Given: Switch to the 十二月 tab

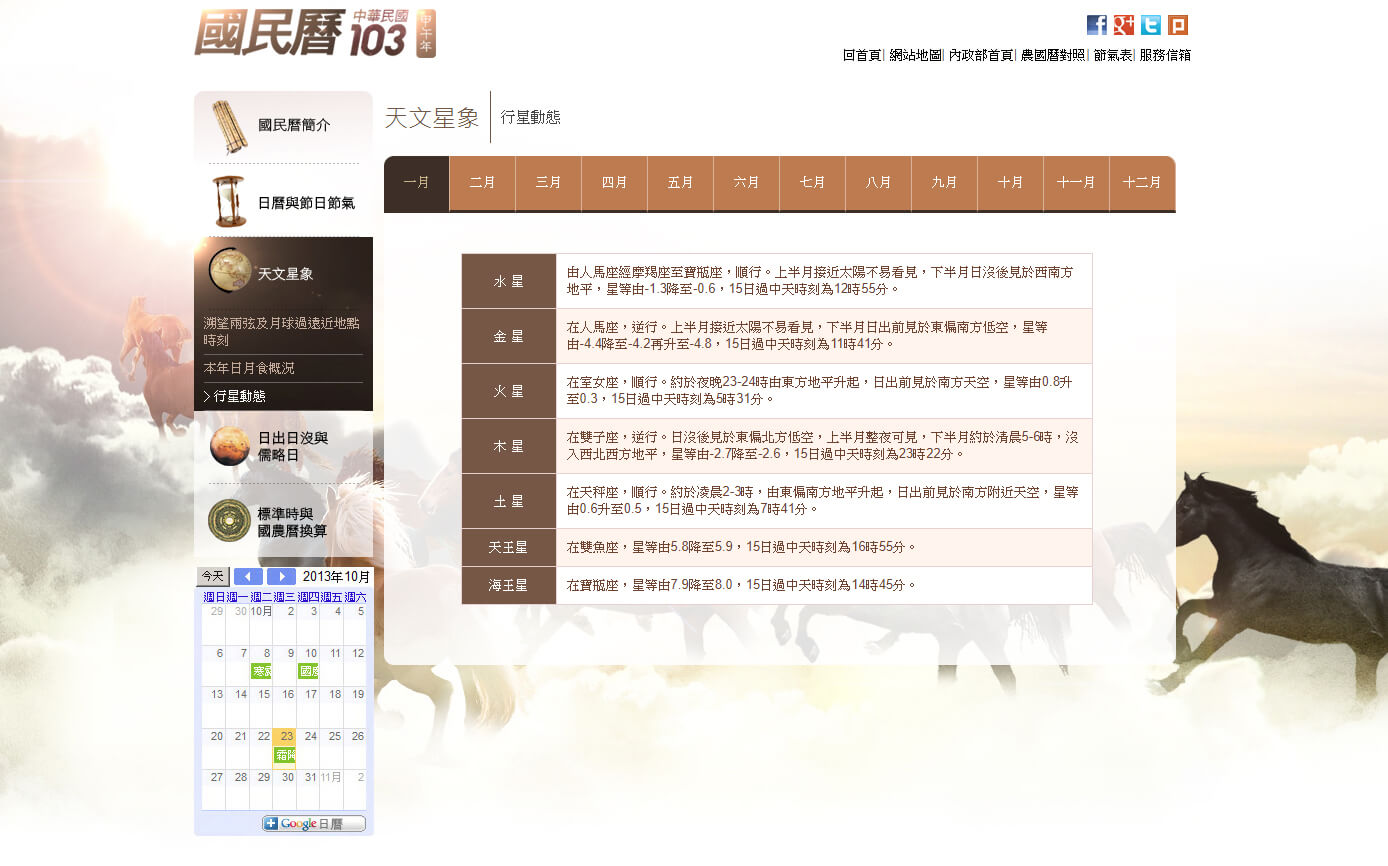Looking at the screenshot, I should [1142, 183].
